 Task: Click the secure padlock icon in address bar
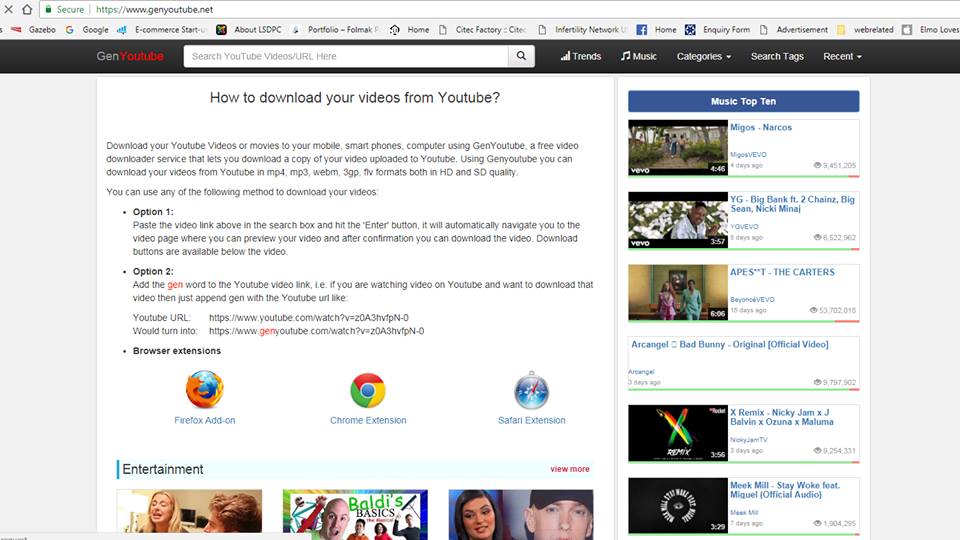[x=48, y=9]
